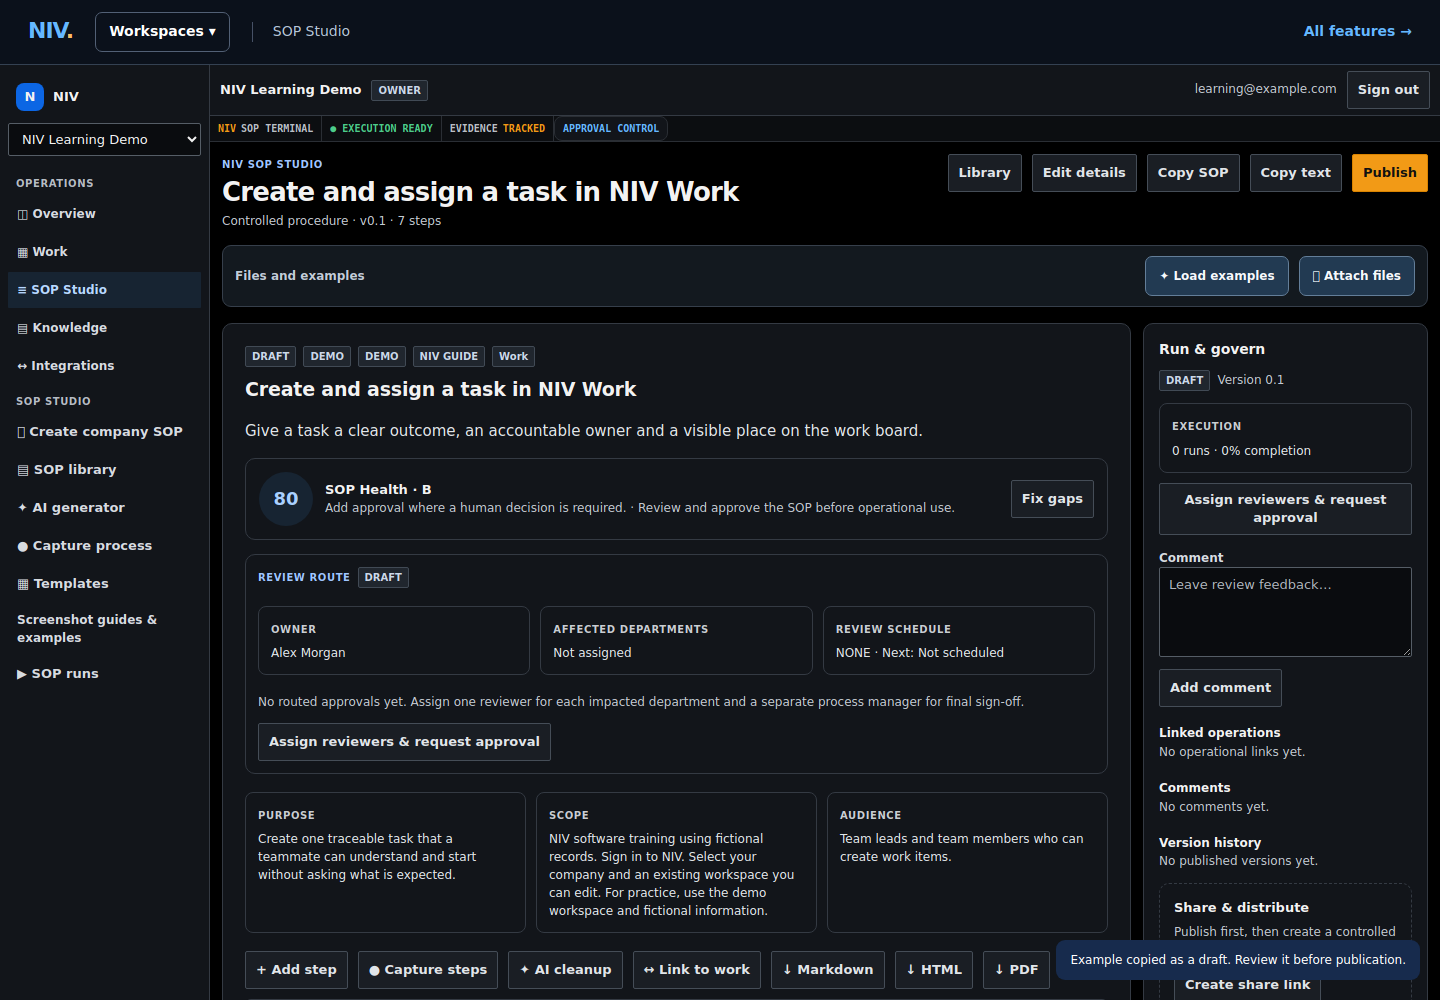Focus the review feedback comment box

[1285, 612]
